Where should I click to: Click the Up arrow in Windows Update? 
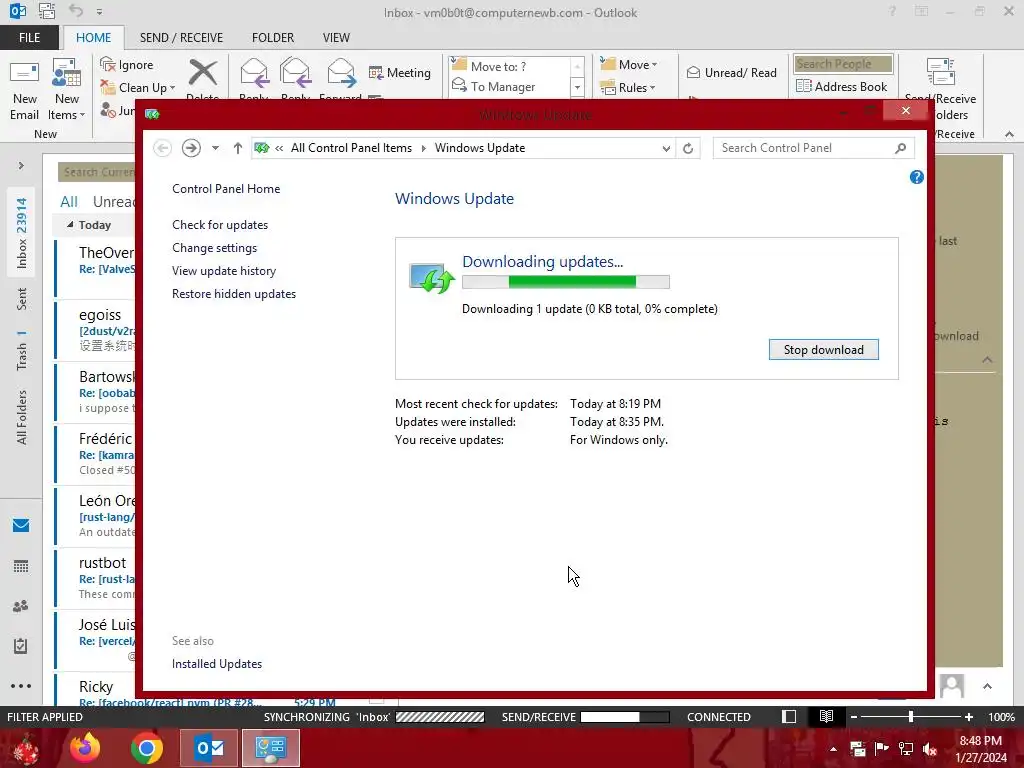coord(238,148)
